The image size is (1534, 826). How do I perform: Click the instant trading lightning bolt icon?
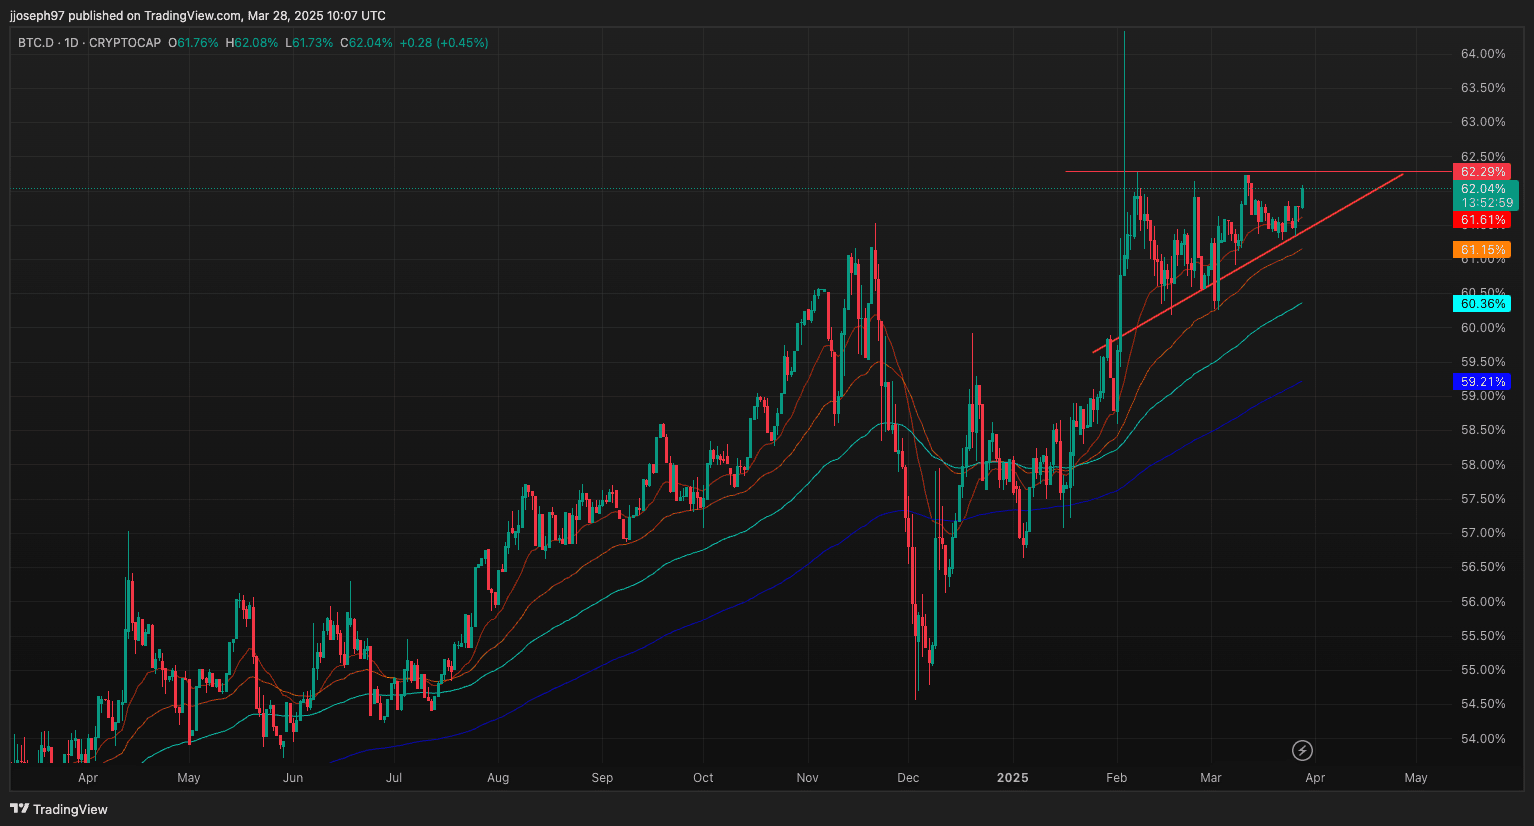point(1302,751)
